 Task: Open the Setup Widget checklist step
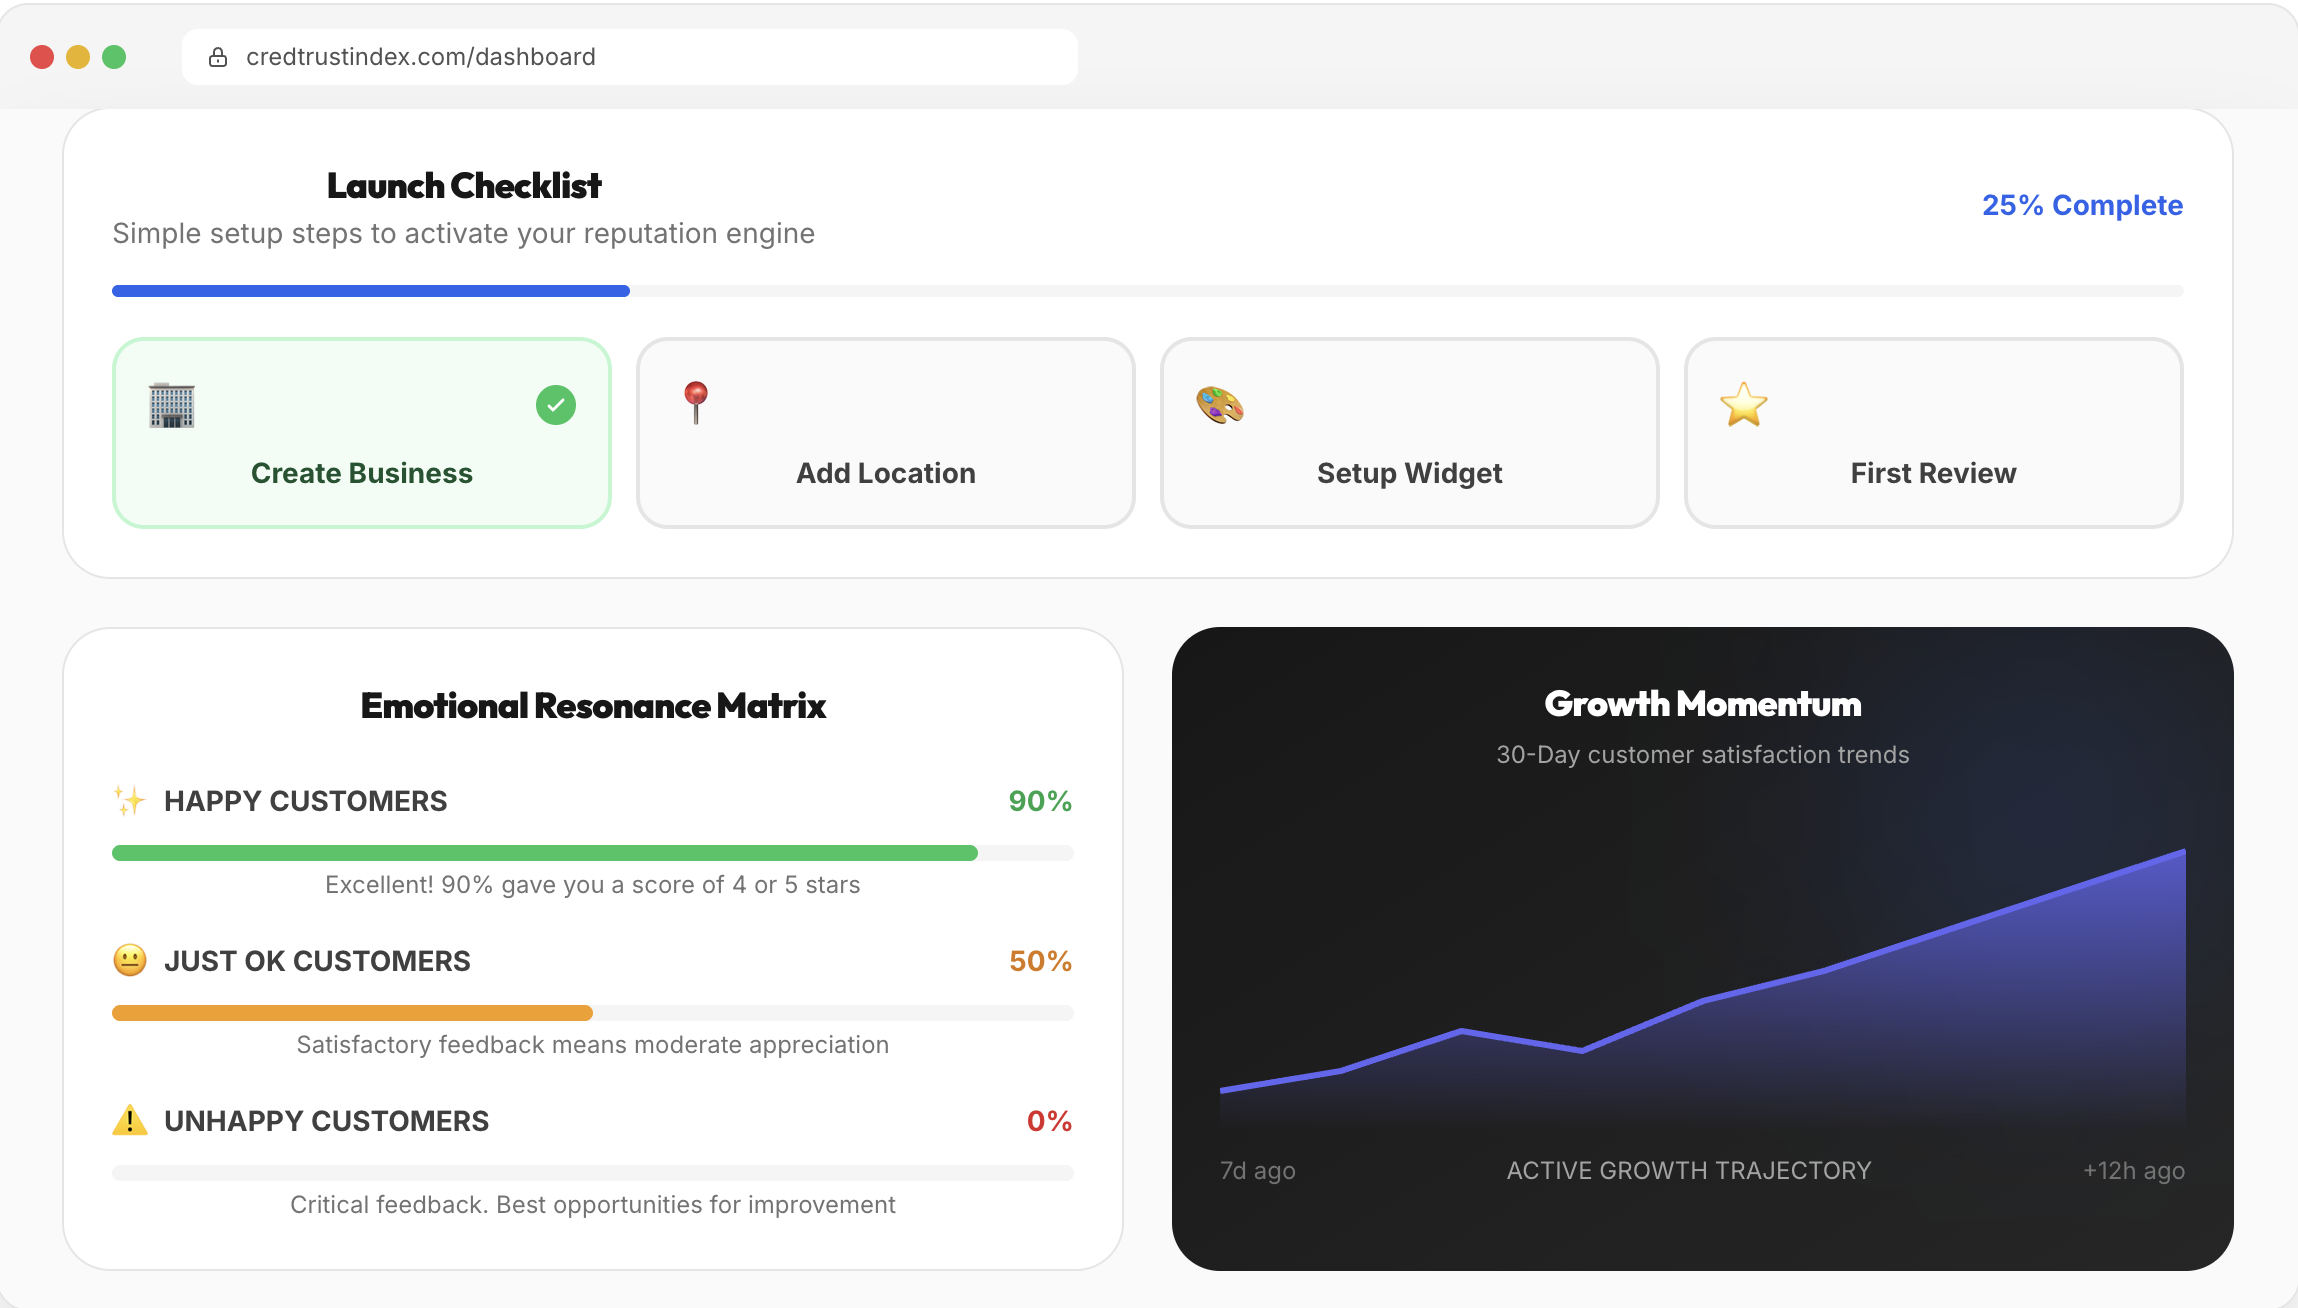point(1410,433)
